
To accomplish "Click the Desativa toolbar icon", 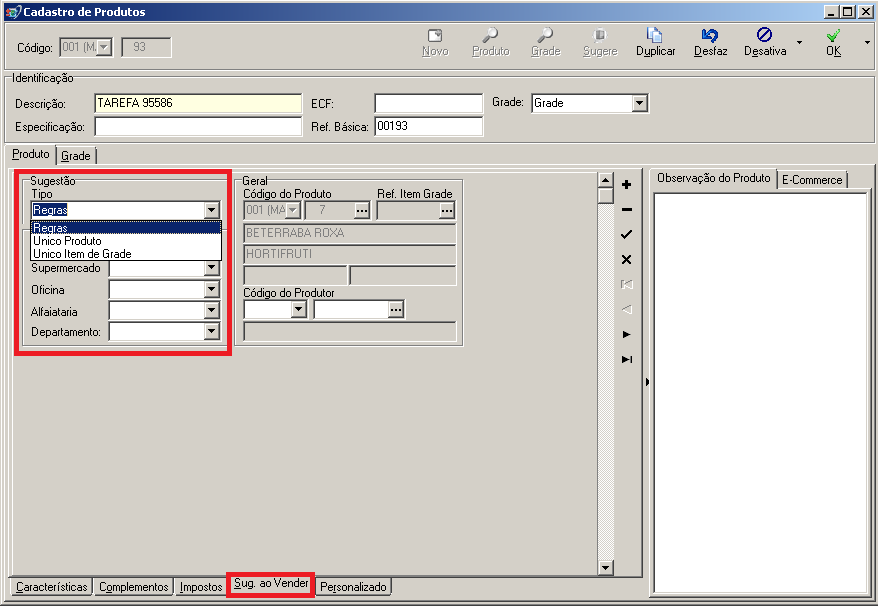I will pos(764,35).
